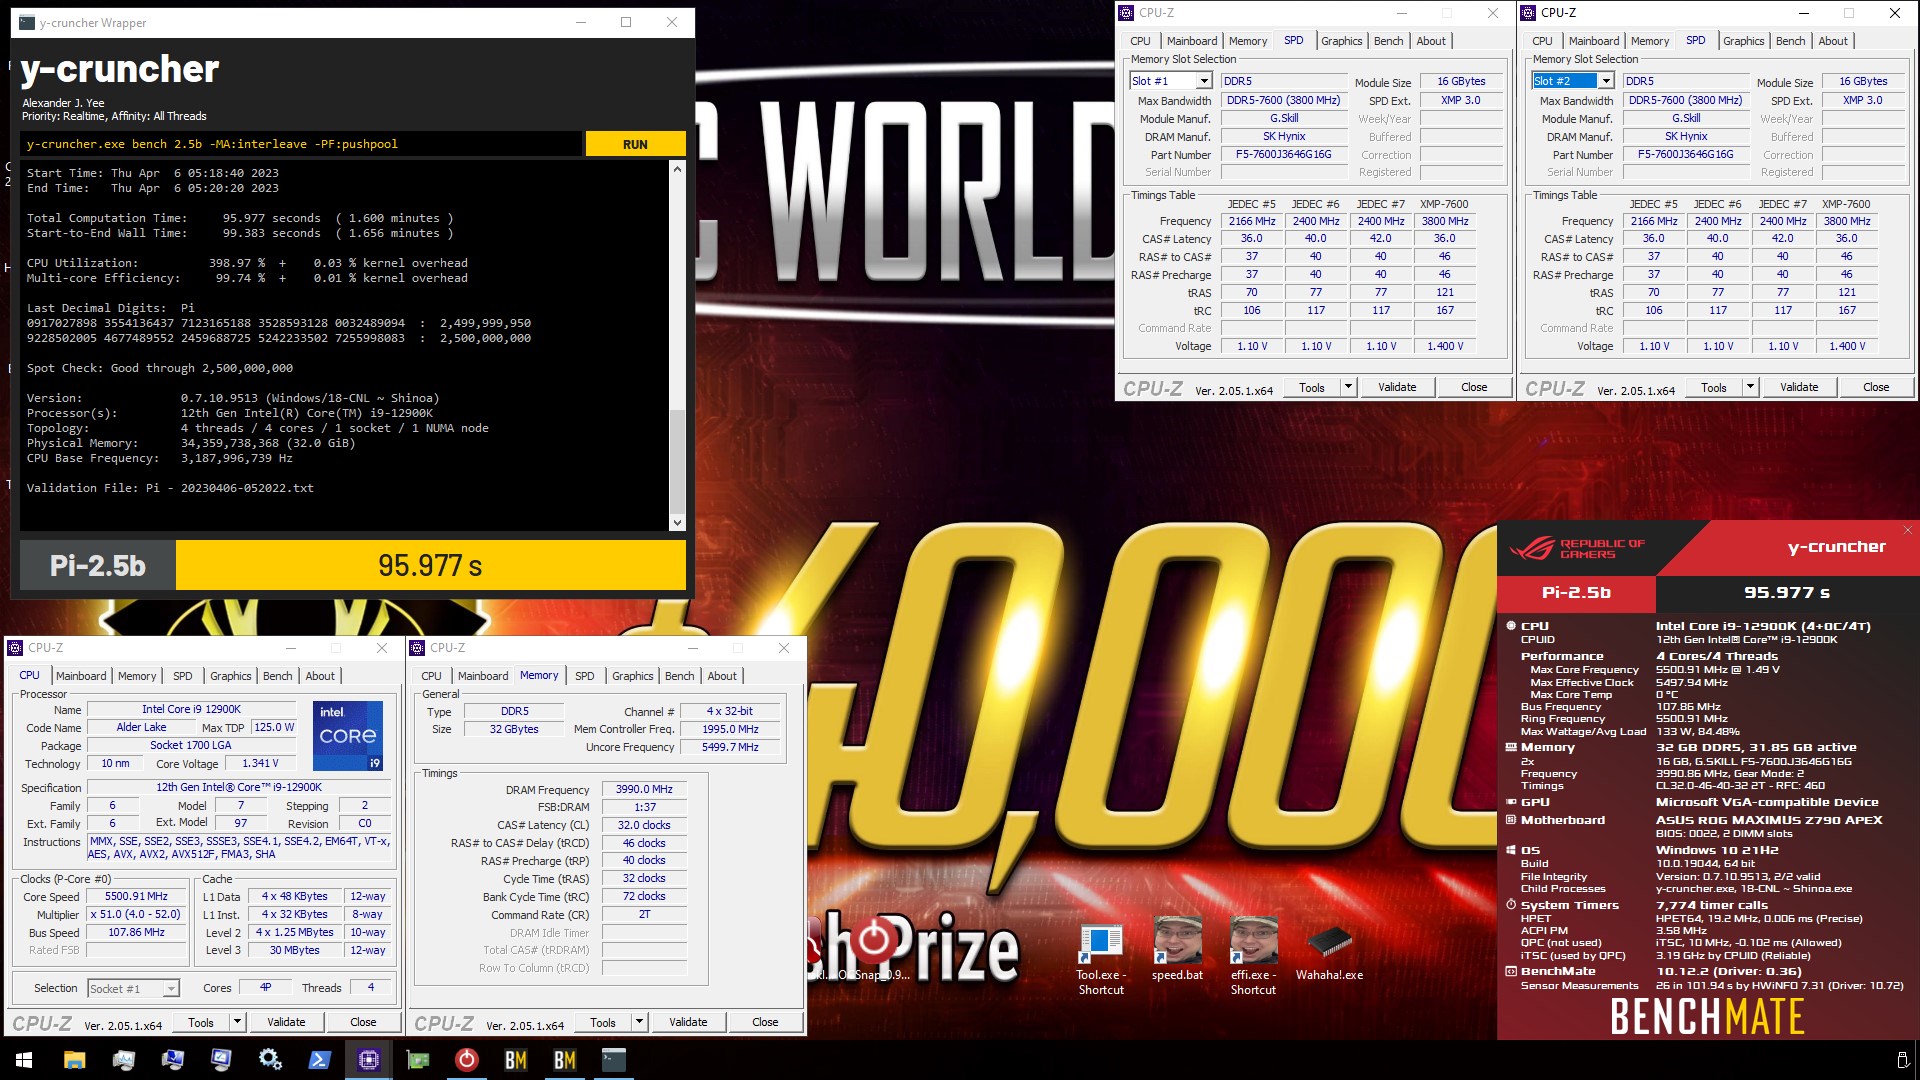Click Tools button in CPU-Z processor window

201,1022
